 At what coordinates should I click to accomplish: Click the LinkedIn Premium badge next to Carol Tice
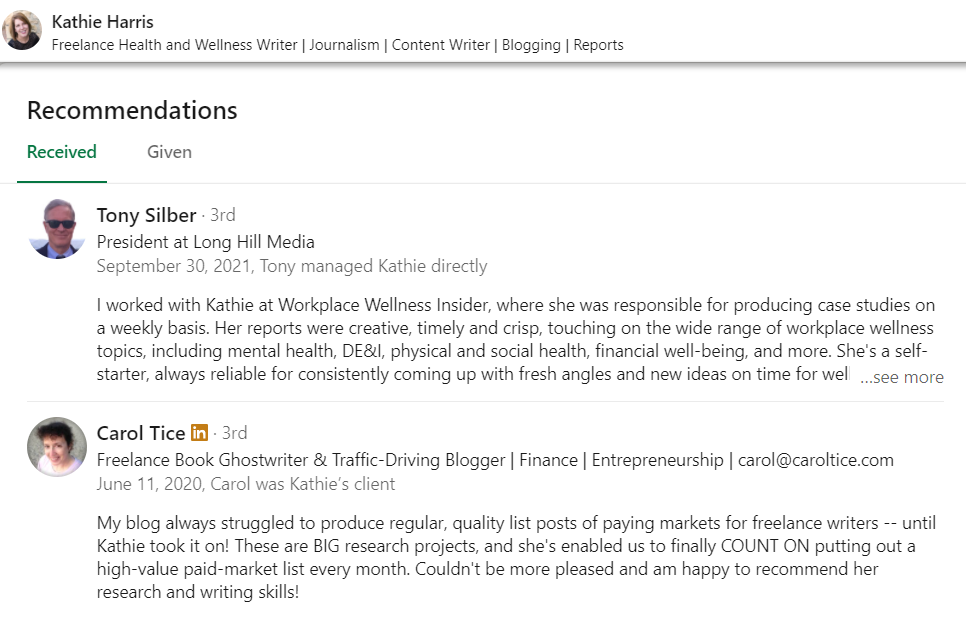tap(199, 433)
